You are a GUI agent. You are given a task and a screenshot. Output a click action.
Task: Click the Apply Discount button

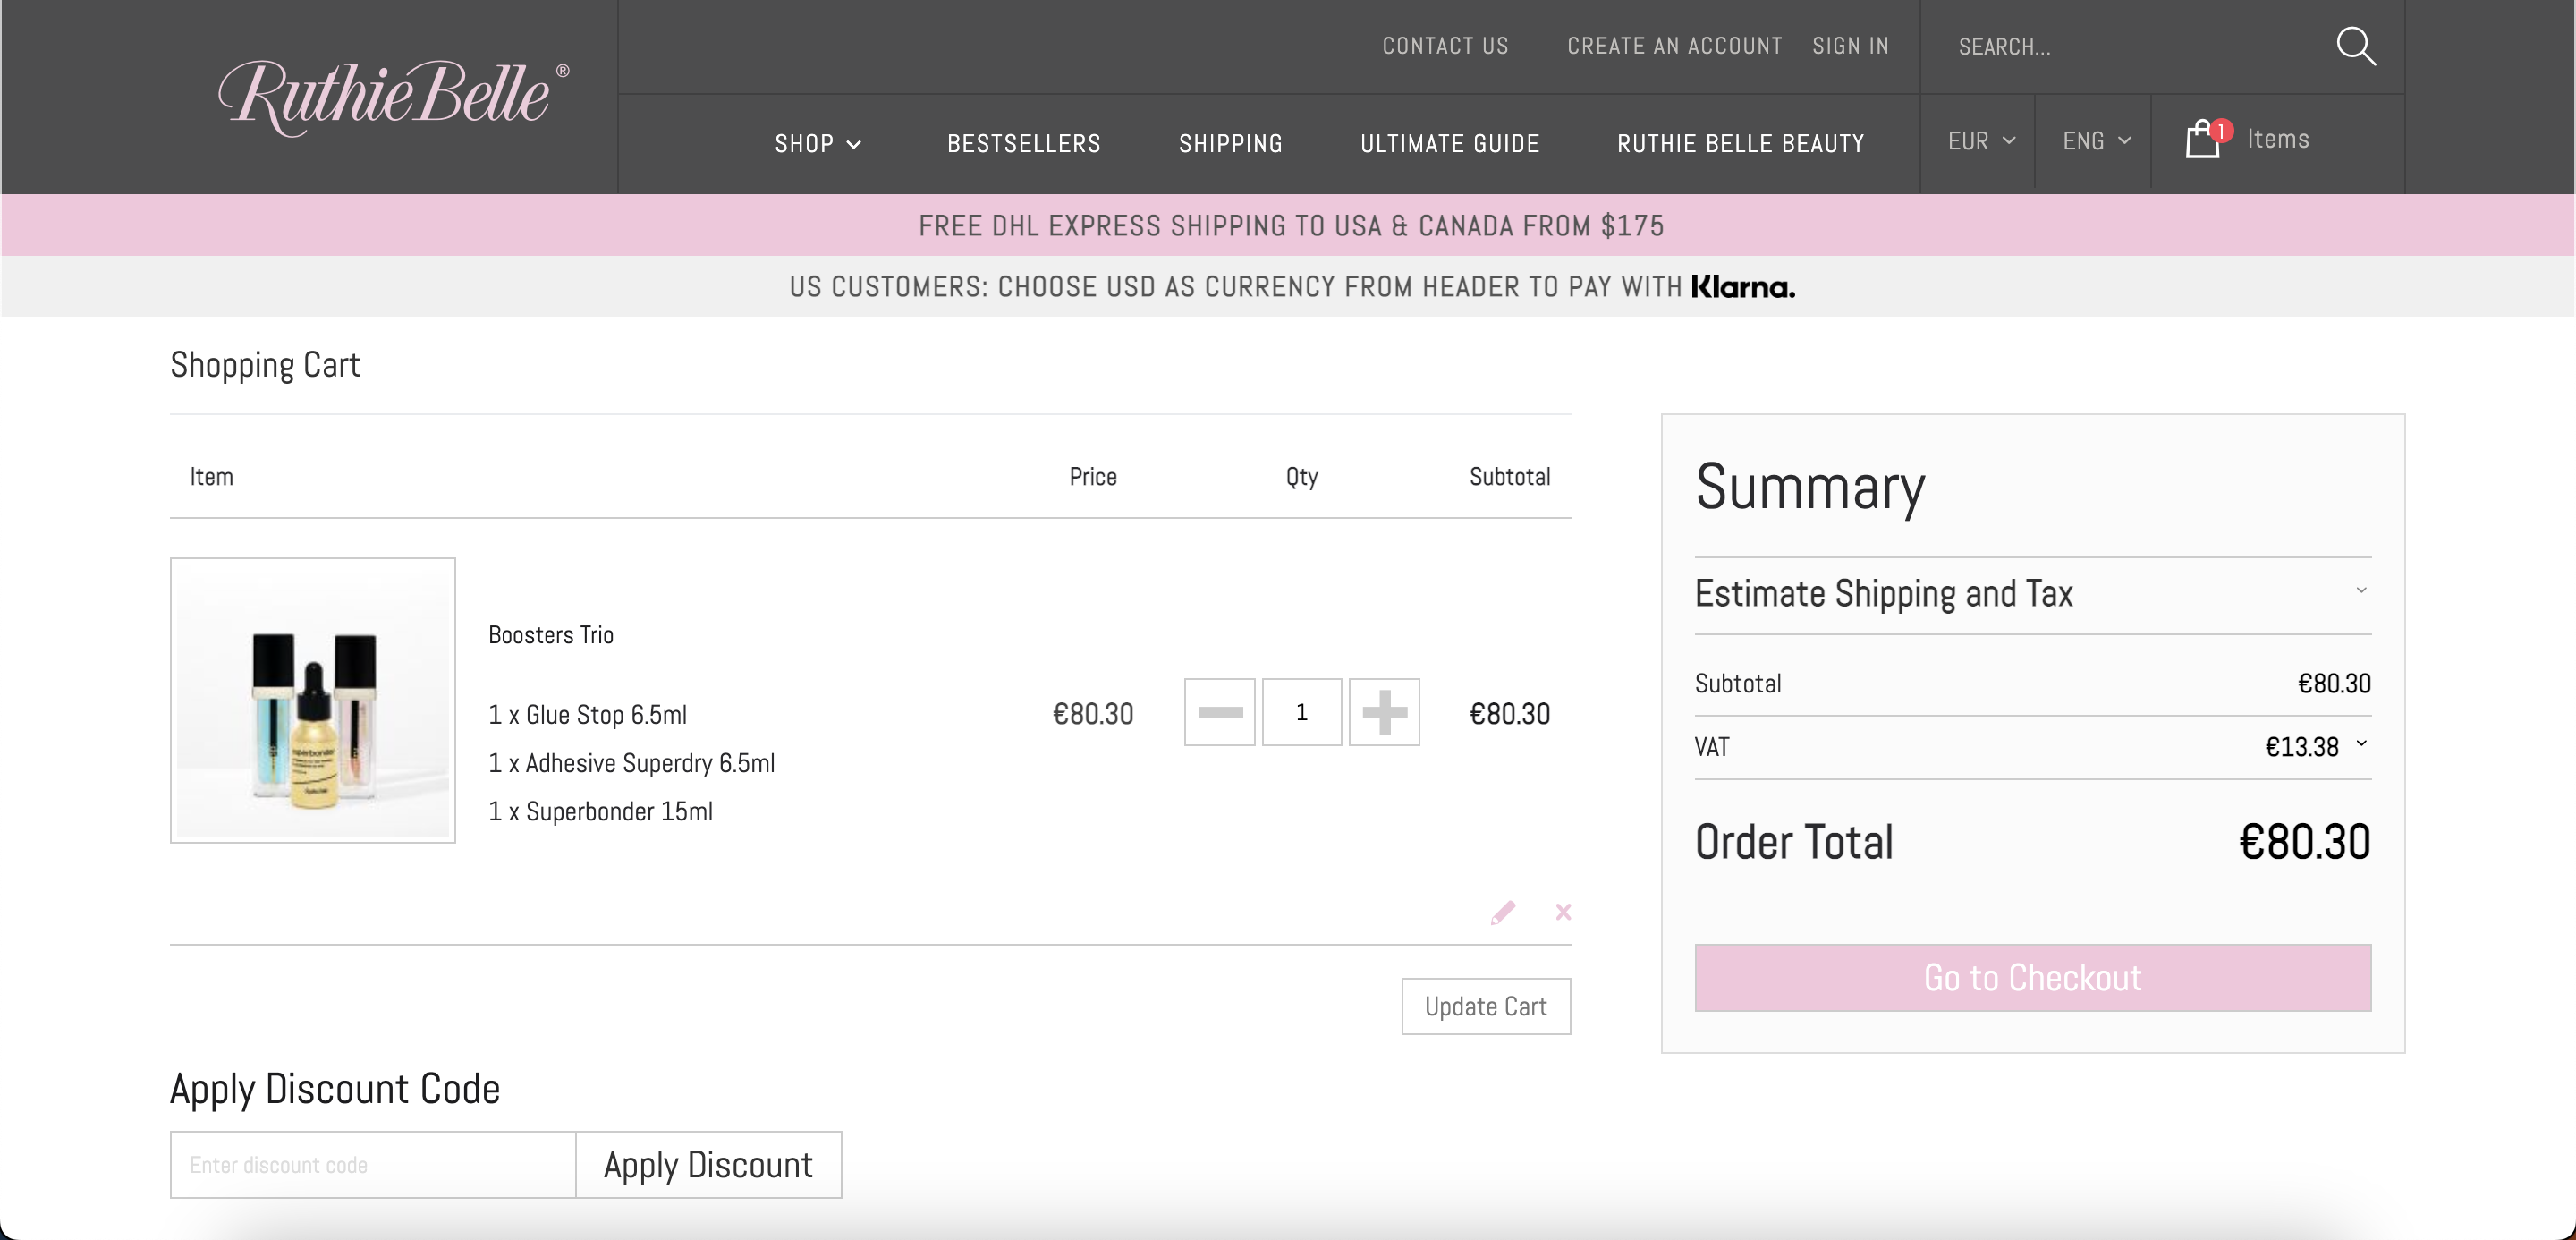(708, 1165)
